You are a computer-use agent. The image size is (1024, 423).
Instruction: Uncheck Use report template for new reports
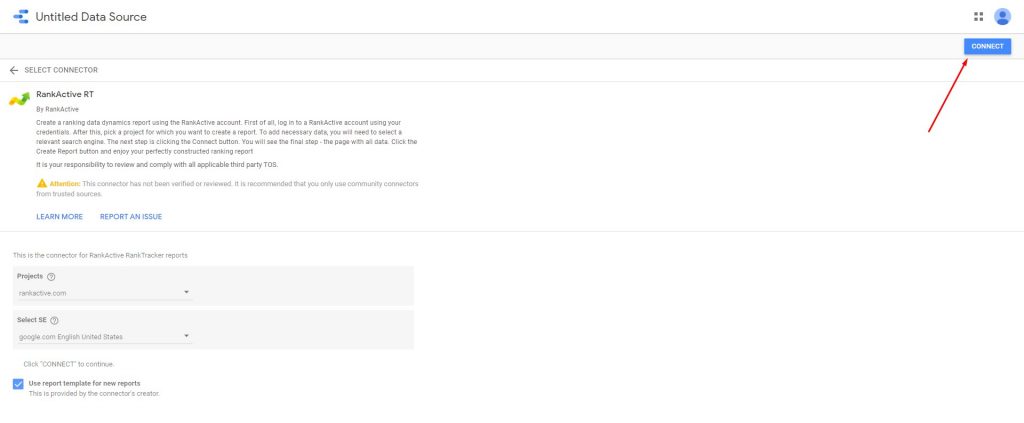(18, 384)
